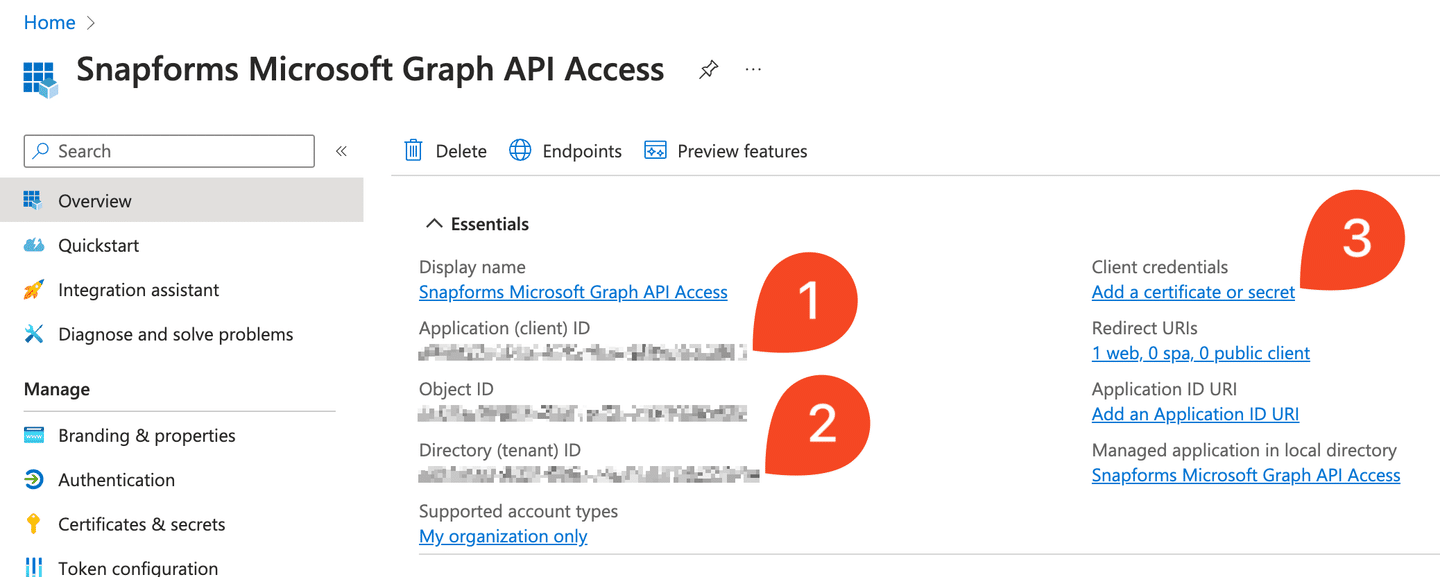Click Add an Application ID URI
1440x577 pixels.
[x=1195, y=414]
